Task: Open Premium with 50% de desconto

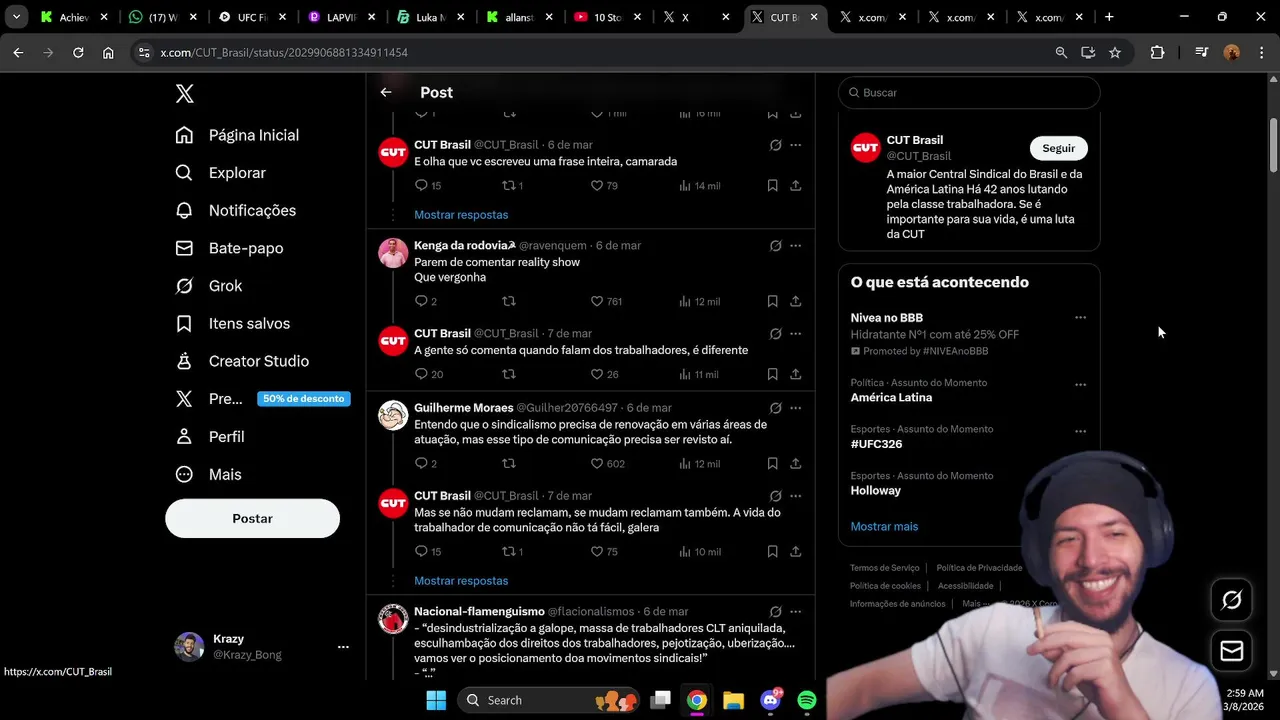Action: tap(262, 399)
